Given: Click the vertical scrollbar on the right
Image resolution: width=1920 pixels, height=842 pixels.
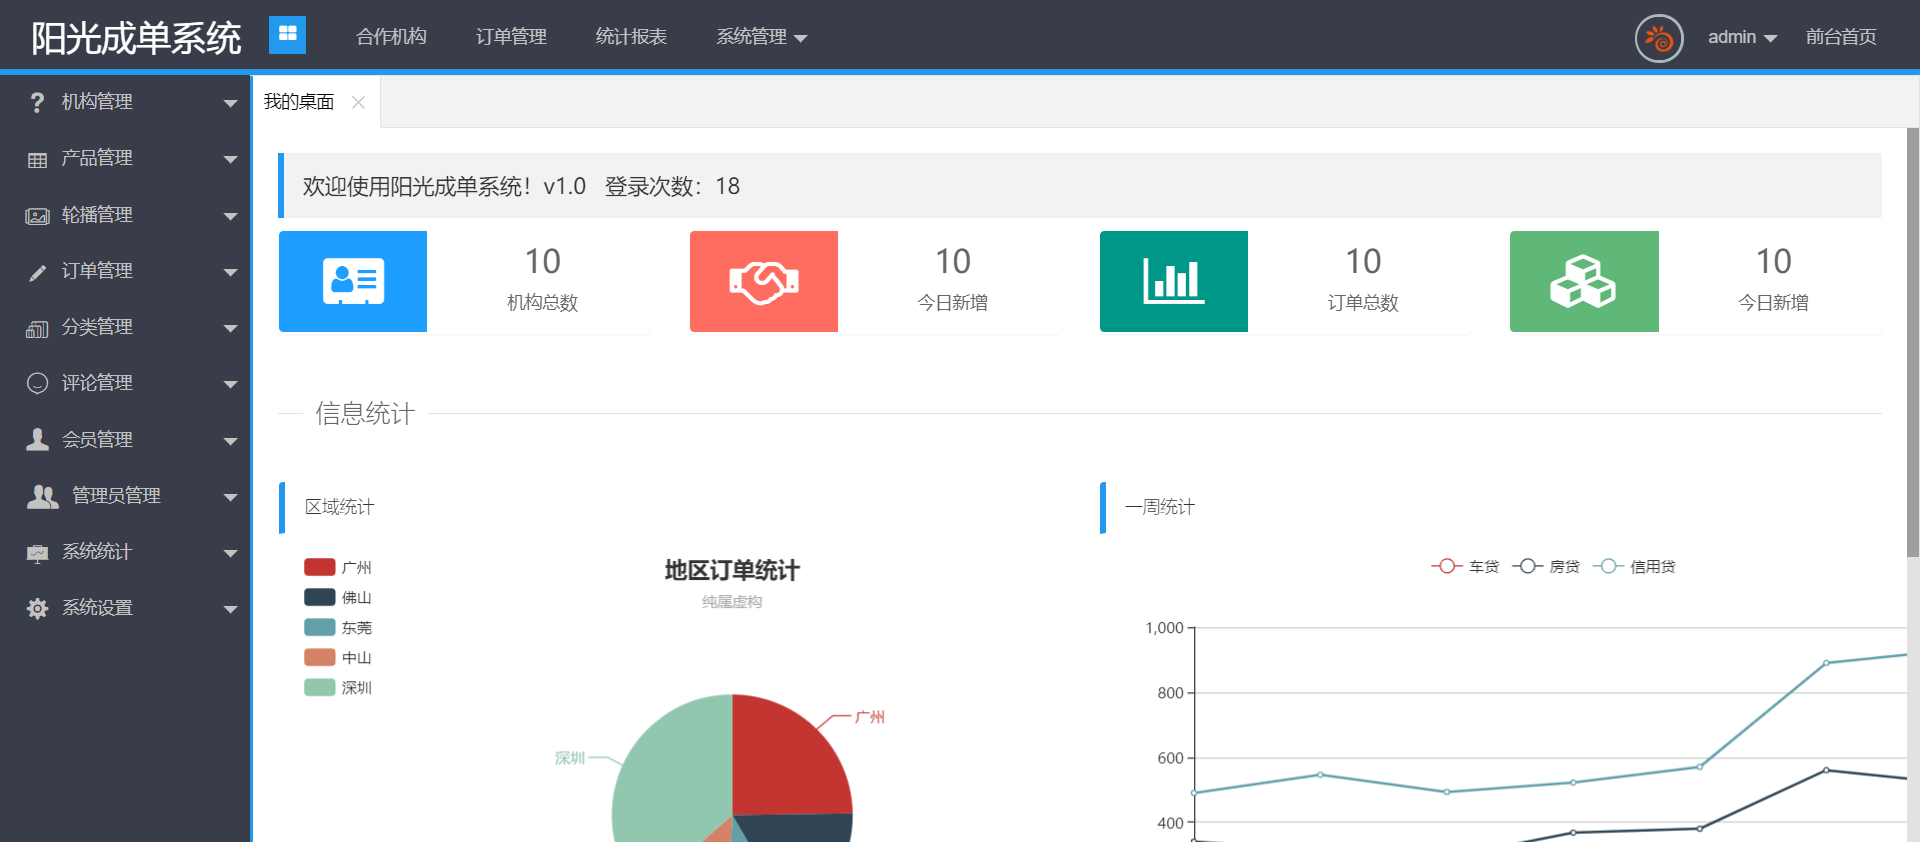Looking at the screenshot, I should point(1912,340).
